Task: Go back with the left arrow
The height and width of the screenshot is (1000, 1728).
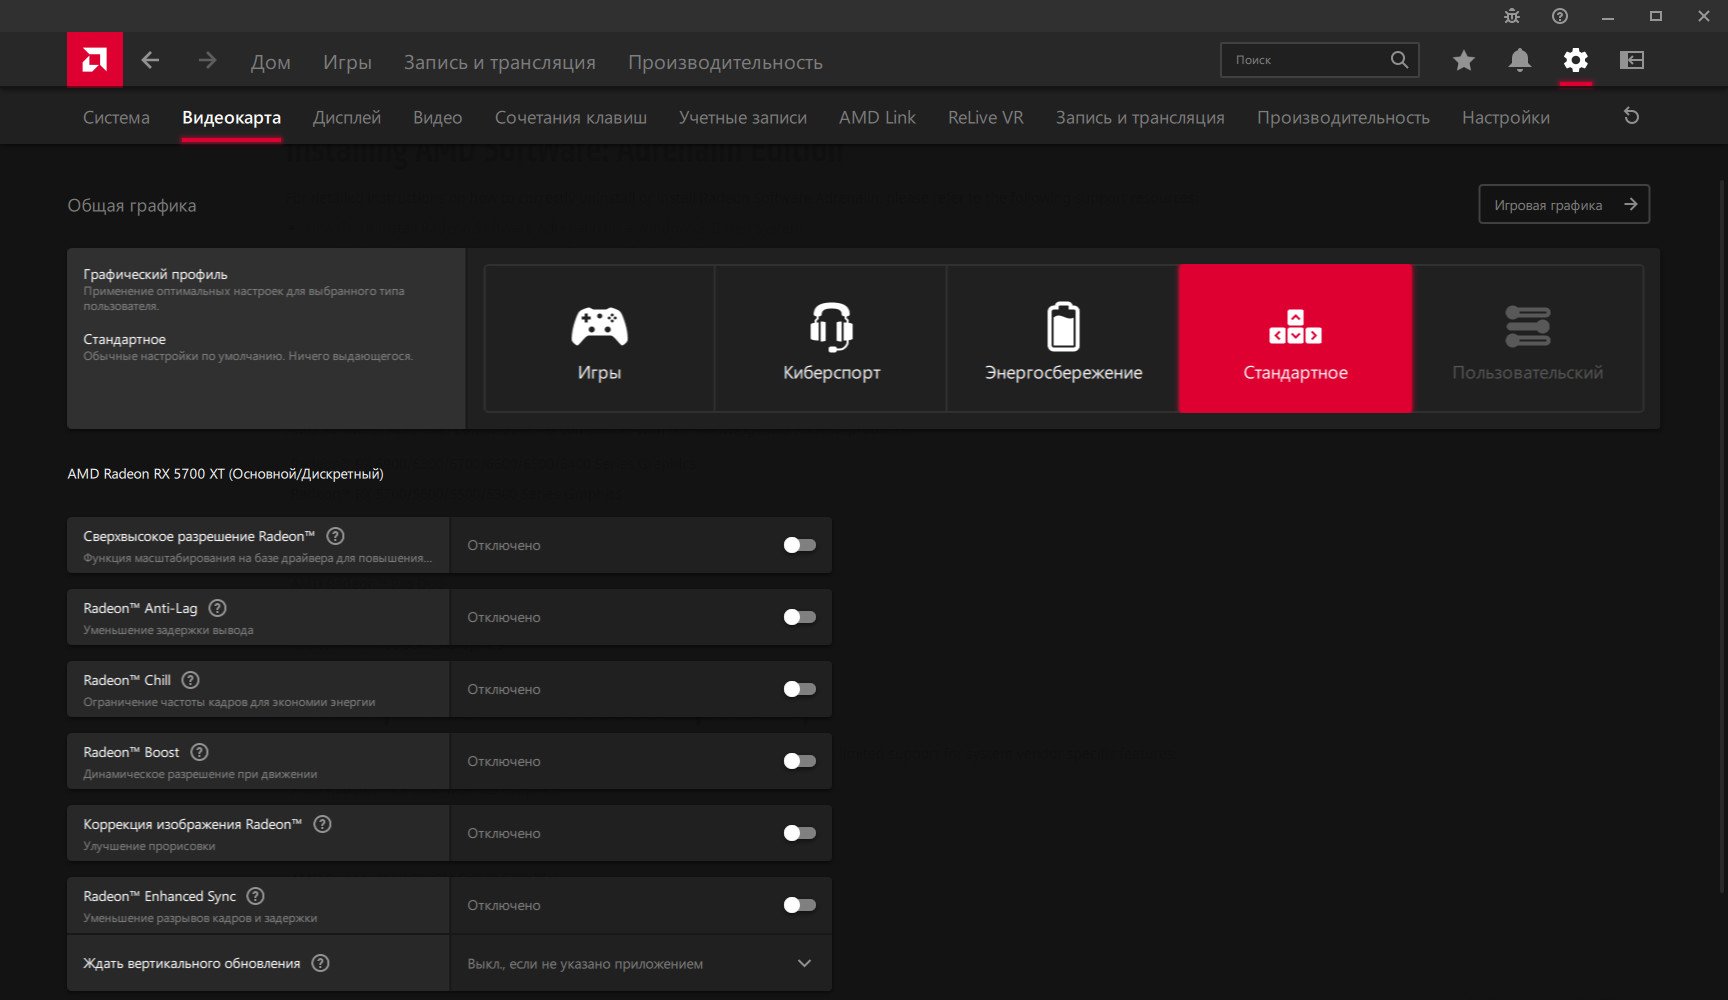Action: (150, 60)
